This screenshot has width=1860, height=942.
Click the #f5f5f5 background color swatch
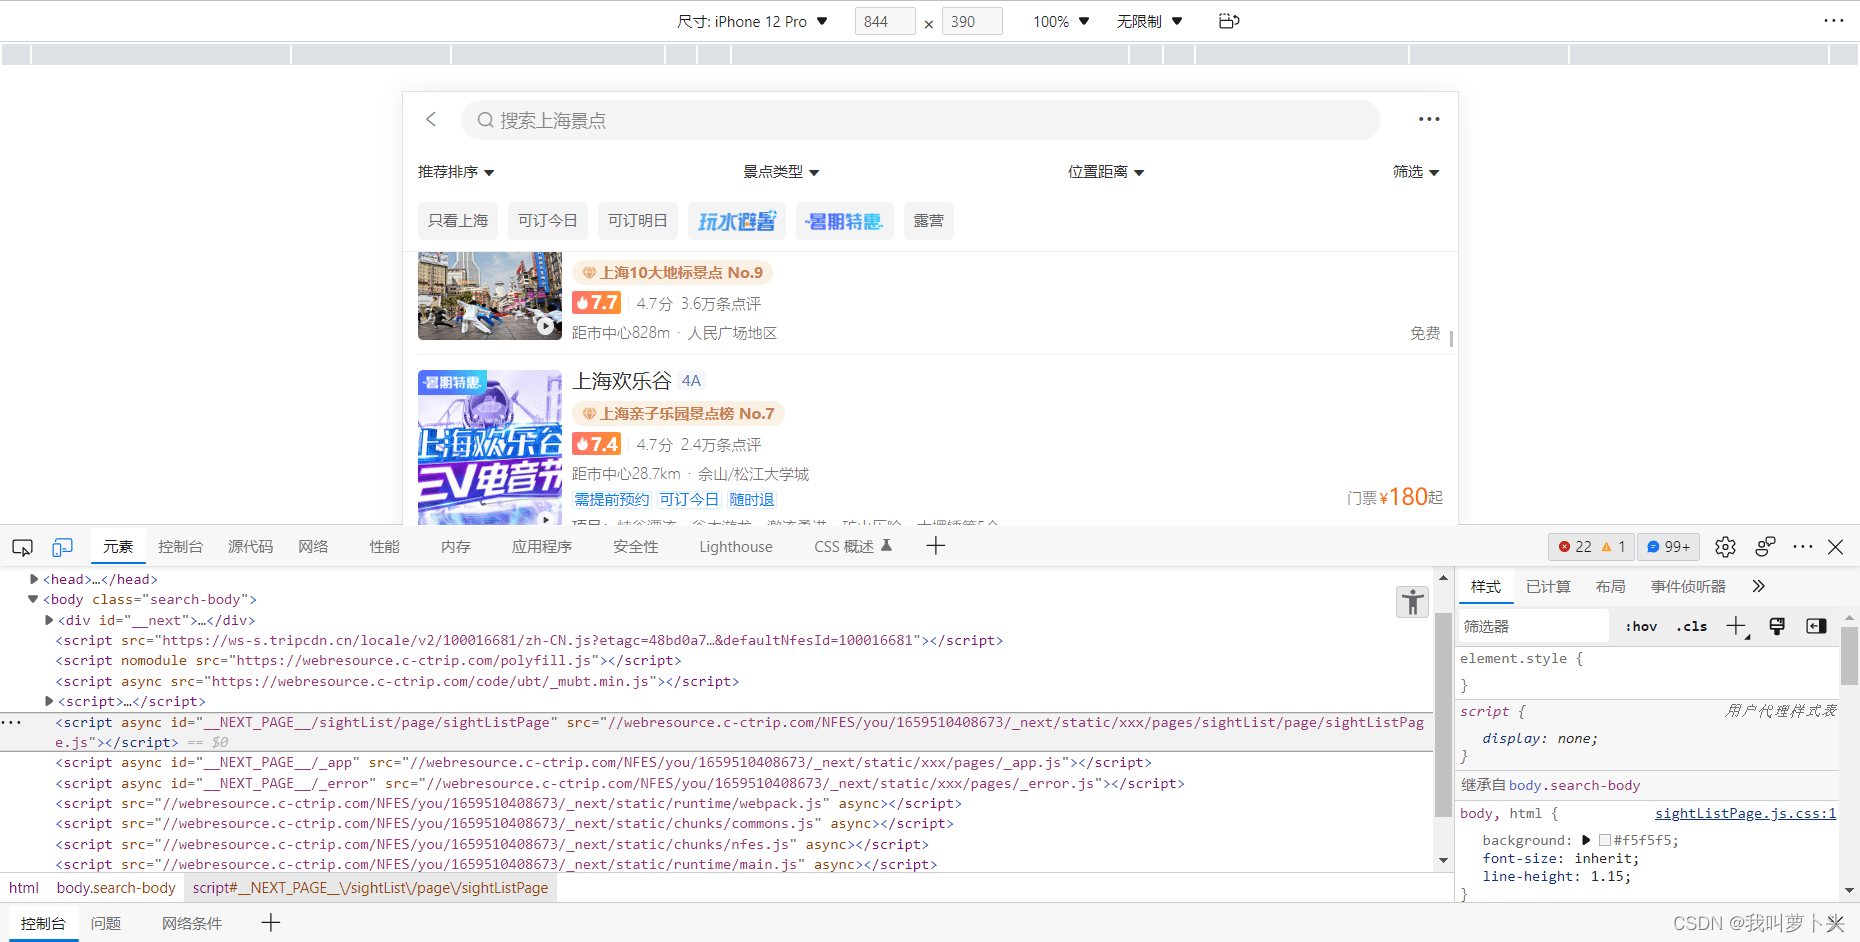pos(1604,841)
